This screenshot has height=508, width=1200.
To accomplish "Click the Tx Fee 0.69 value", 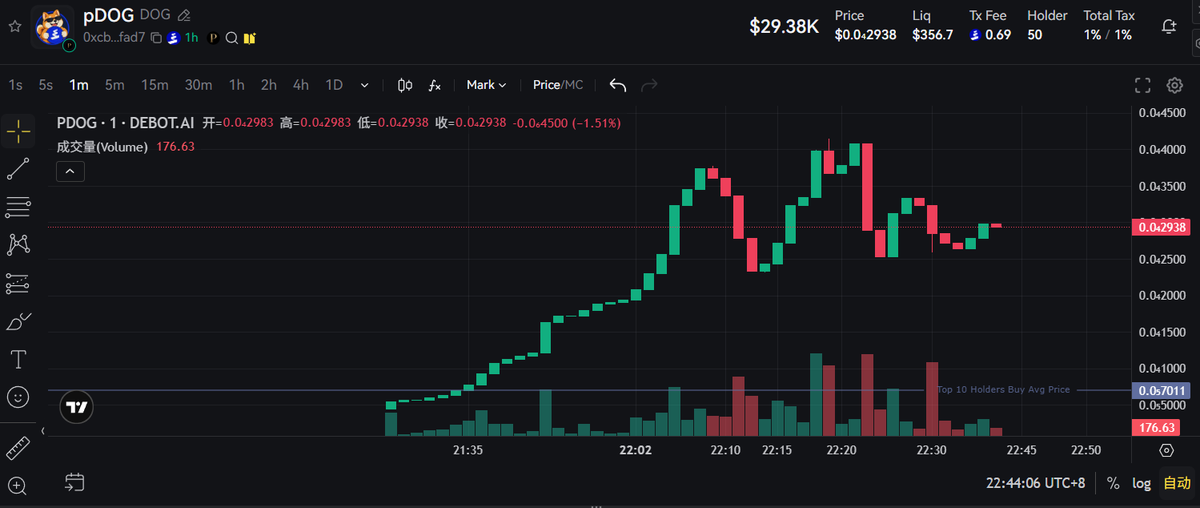I will click(x=990, y=35).
